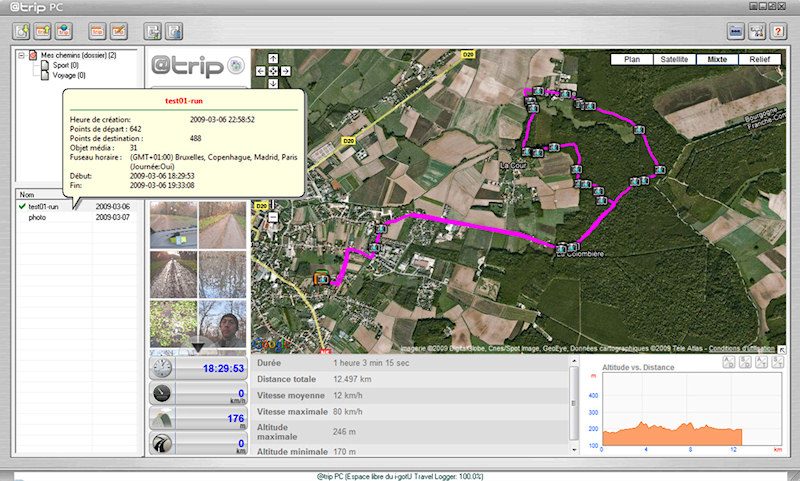This screenshot has width=800, height=481.
Task: Pan the map left with arrow
Action: pyautogui.click(x=261, y=71)
